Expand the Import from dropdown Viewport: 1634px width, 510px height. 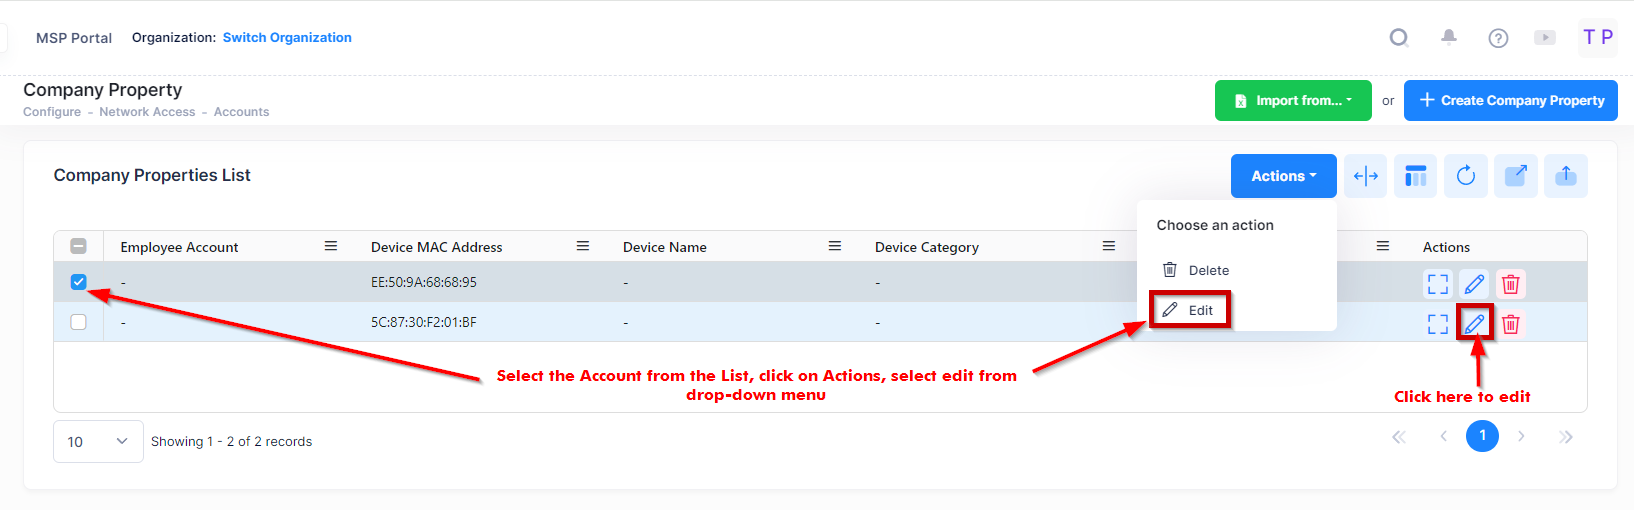tap(1293, 101)
